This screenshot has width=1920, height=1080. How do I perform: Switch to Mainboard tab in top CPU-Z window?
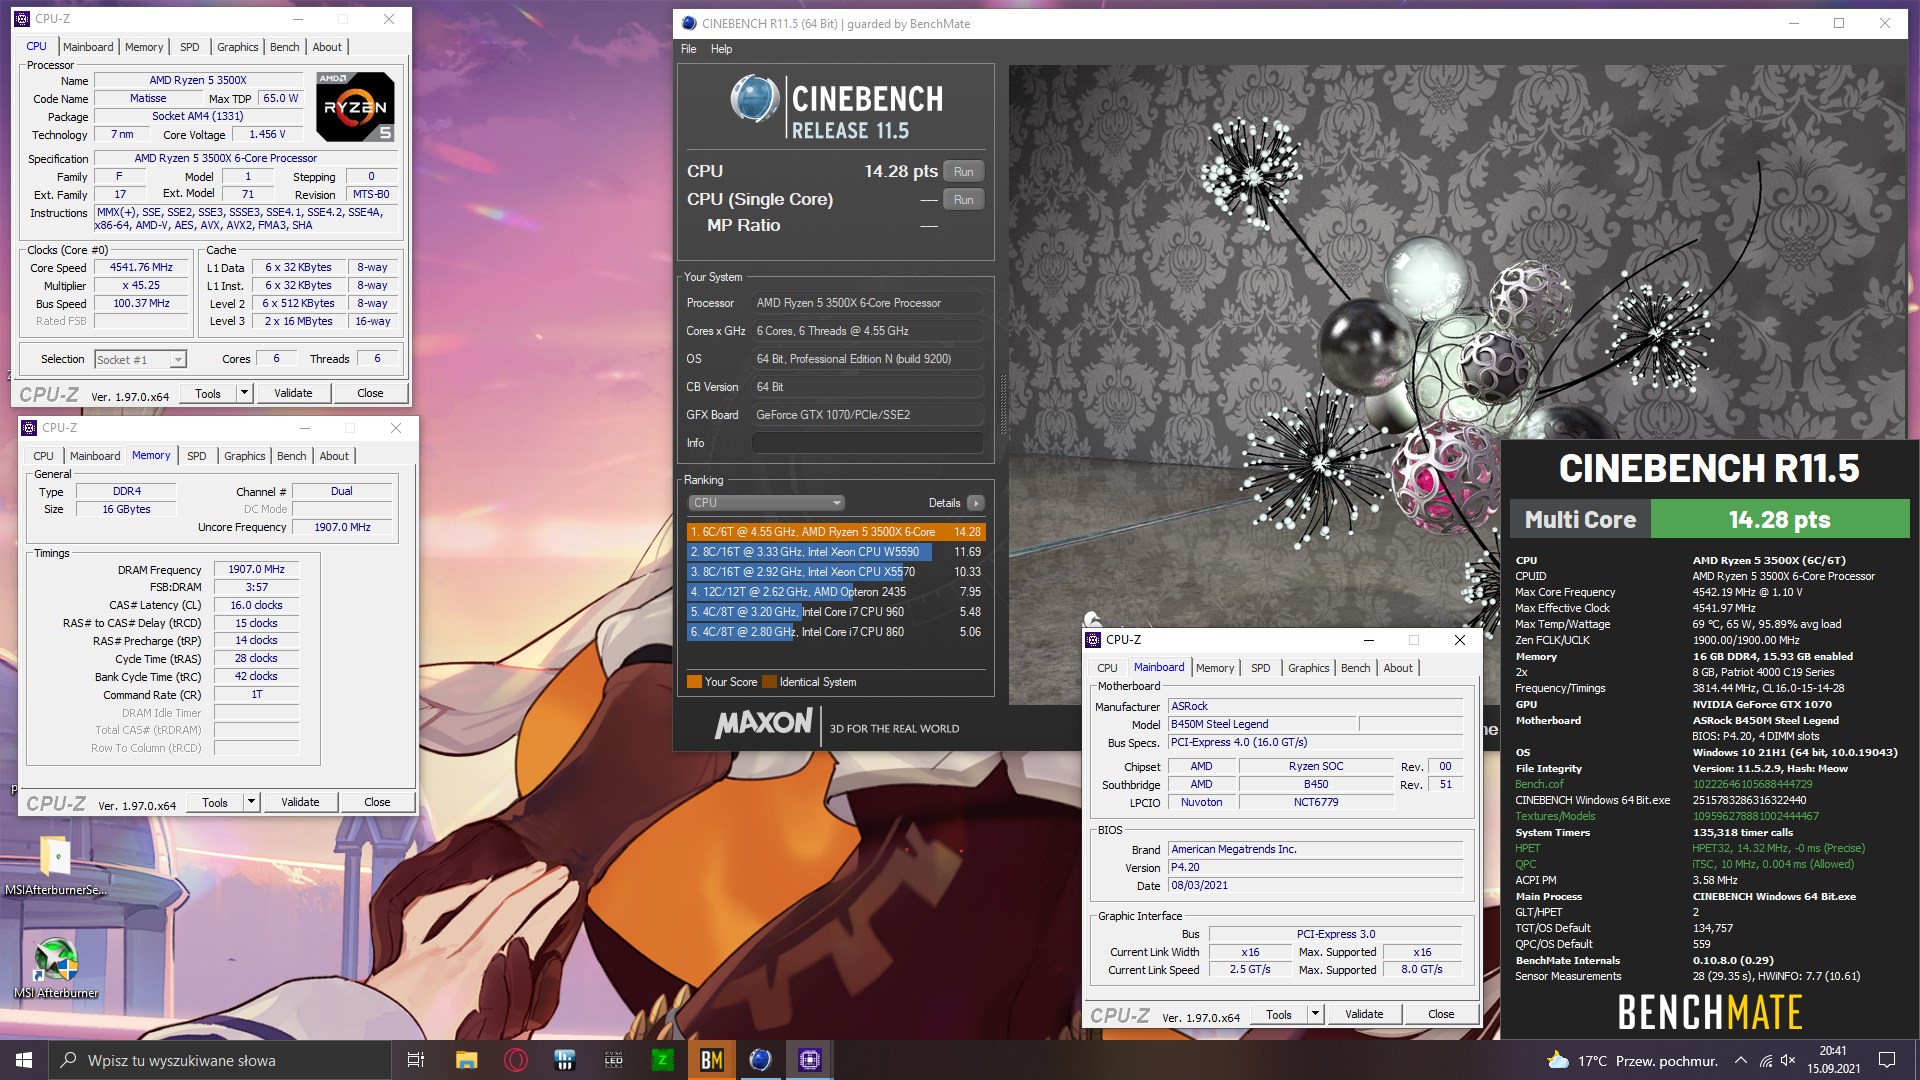88,47
